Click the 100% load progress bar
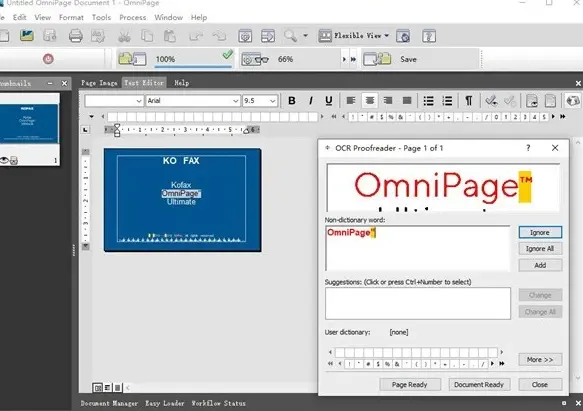This screenshot has width=583, height=411. [193, 59]
